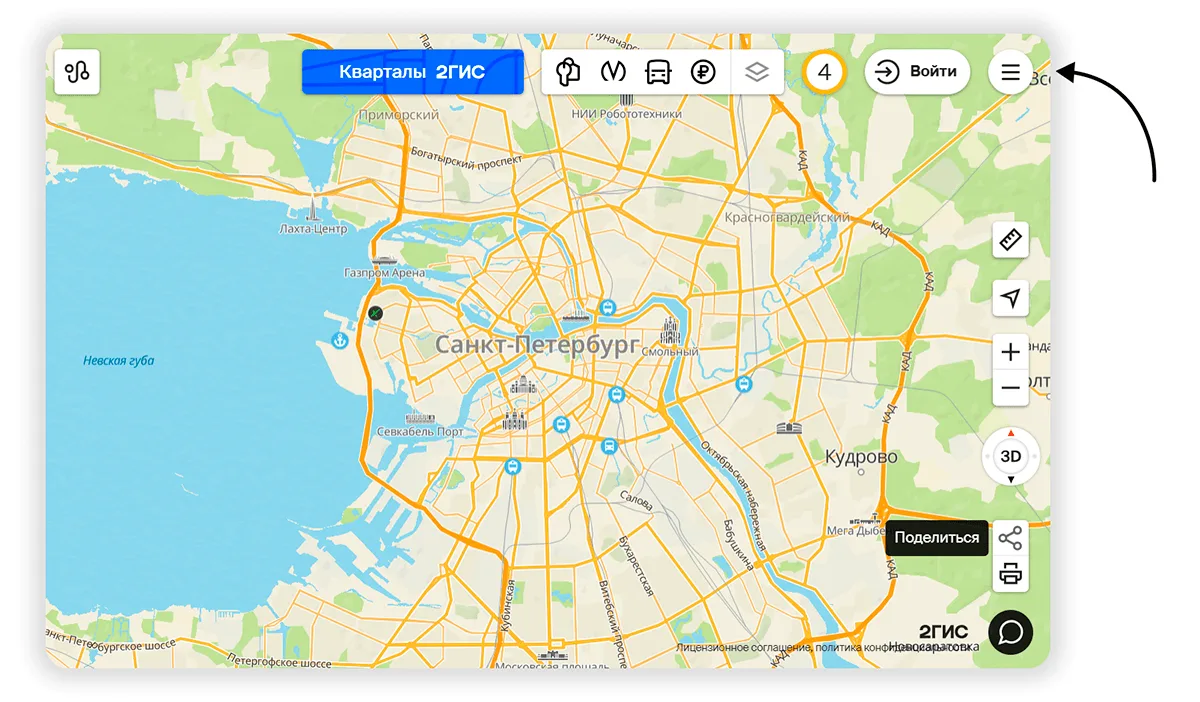
Task: Toggle the 3D map view
Action: (1011, 457)
